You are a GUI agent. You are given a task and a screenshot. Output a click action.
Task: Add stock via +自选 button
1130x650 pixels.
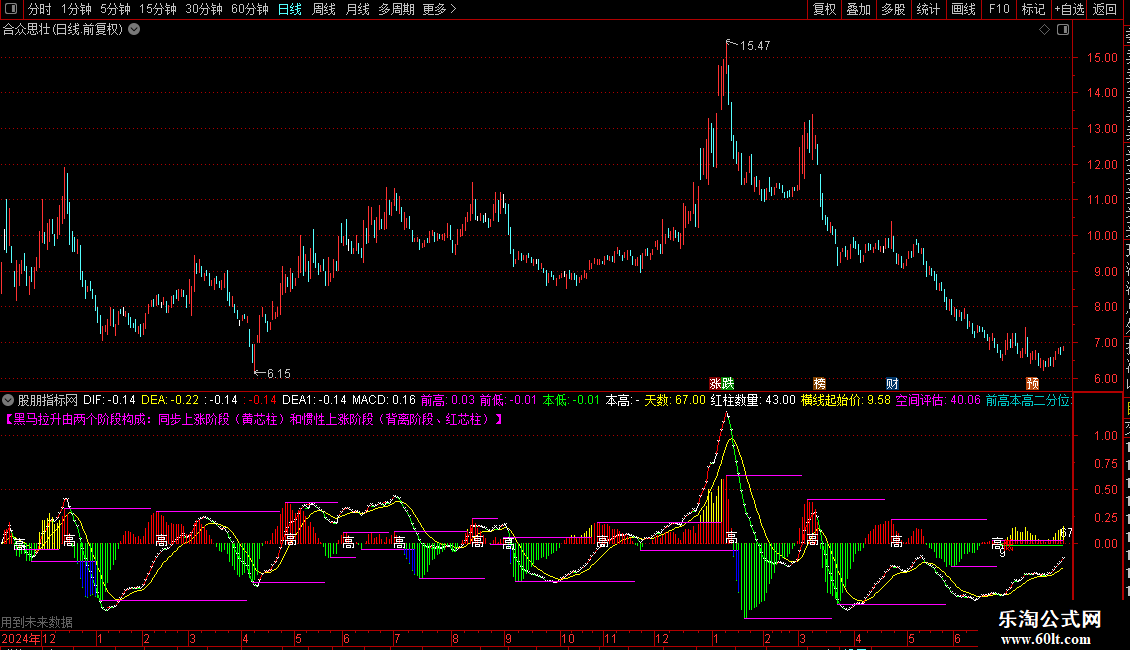[x=1069, y=9]
